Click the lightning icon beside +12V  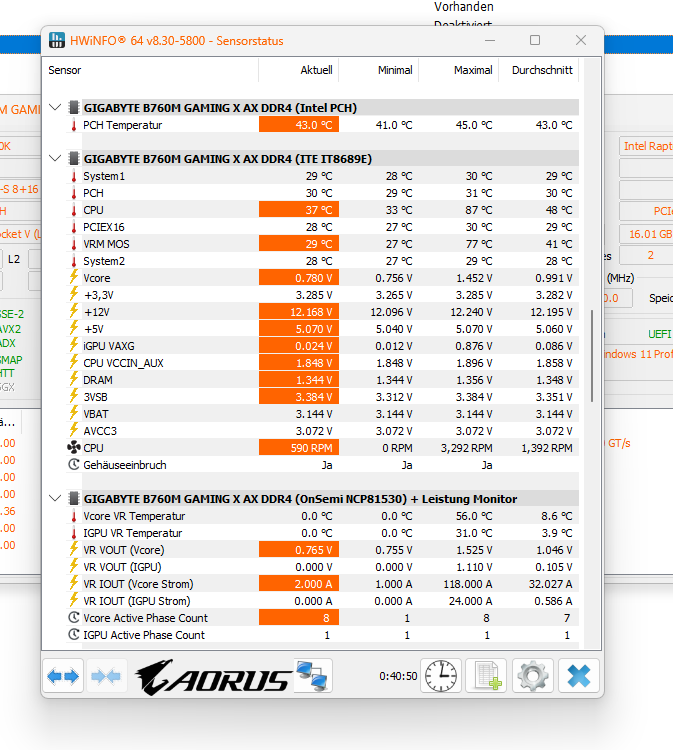click(74, 312)
